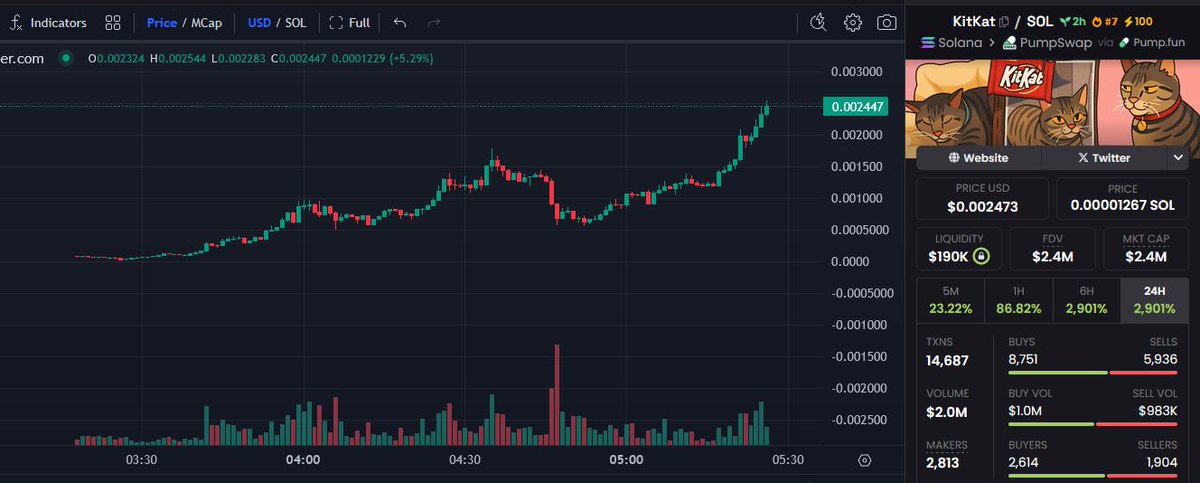Image resolution: width=1200 pixels, height=483 pixels.
Task: Open quick search lightning icon
Action: click(819, 22)
